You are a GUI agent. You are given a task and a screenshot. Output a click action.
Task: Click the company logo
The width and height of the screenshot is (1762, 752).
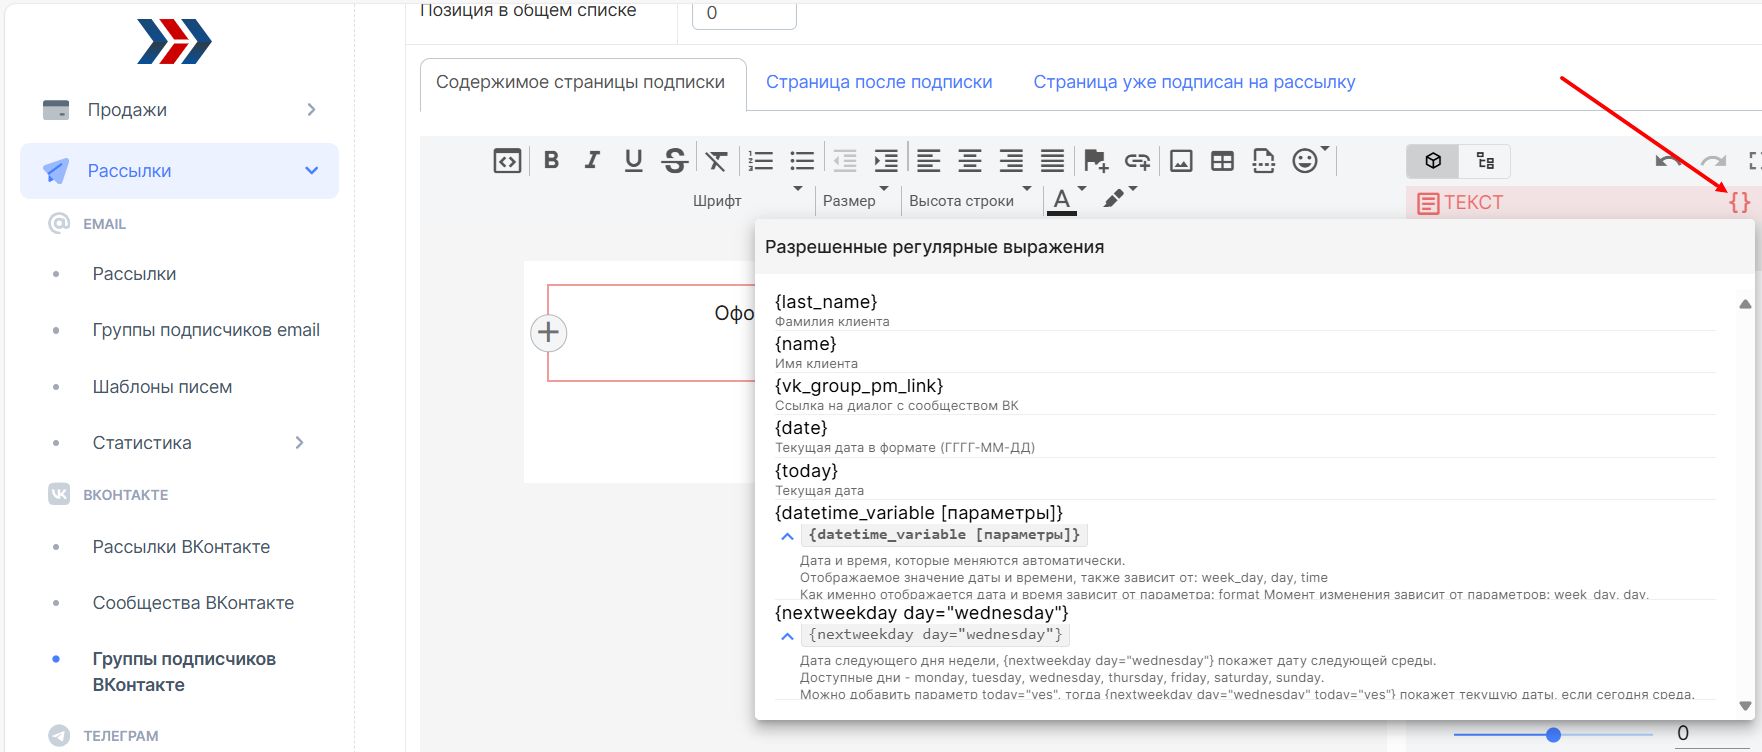[x=174, y=42]
